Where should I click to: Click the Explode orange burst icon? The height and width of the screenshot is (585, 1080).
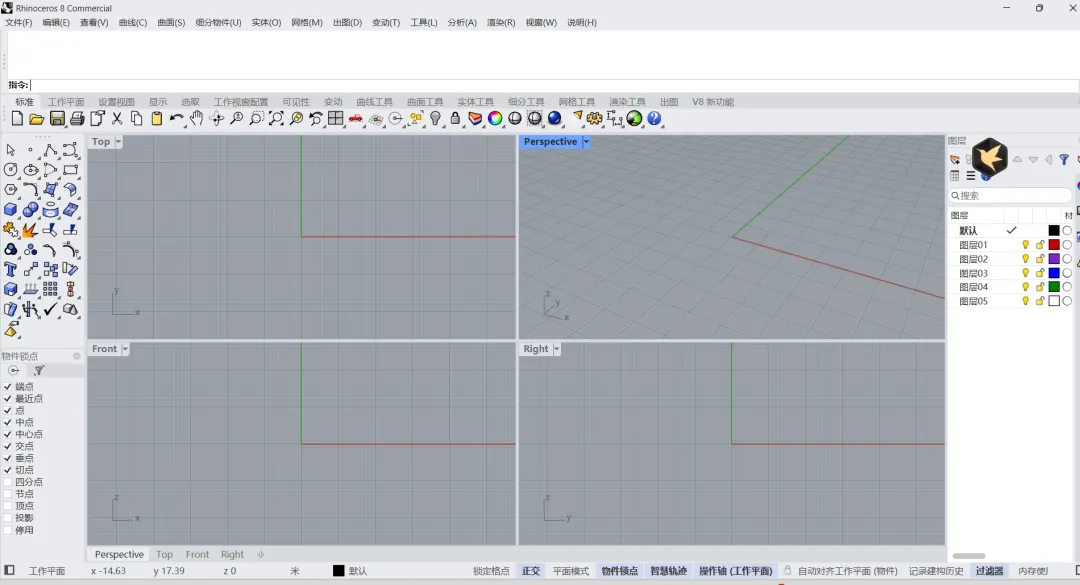pos(30,229)
